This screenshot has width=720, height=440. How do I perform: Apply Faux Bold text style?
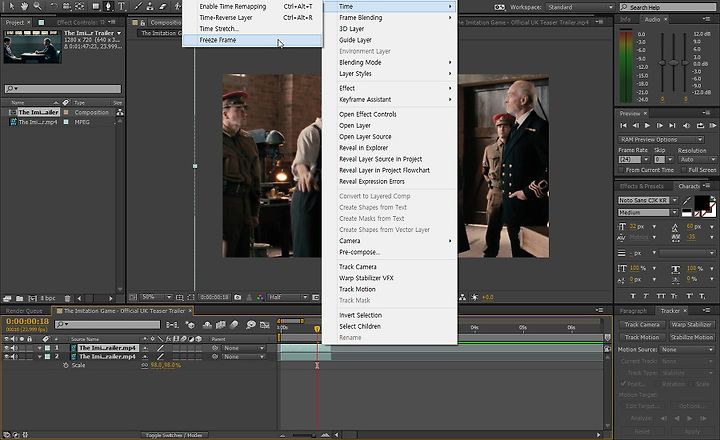pyautogui.click(x=633, y=296)
